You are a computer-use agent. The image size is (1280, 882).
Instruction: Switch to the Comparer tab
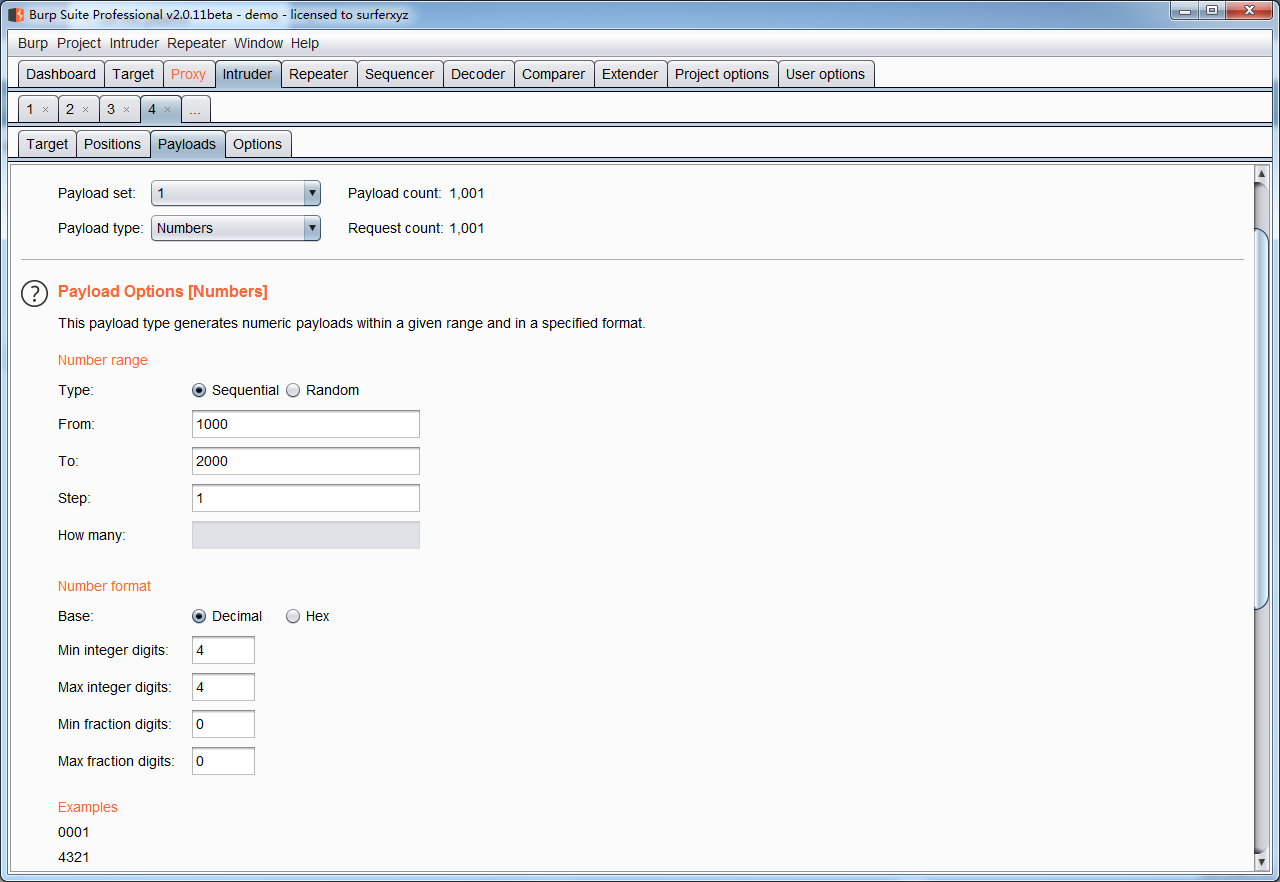coord(554,73)
